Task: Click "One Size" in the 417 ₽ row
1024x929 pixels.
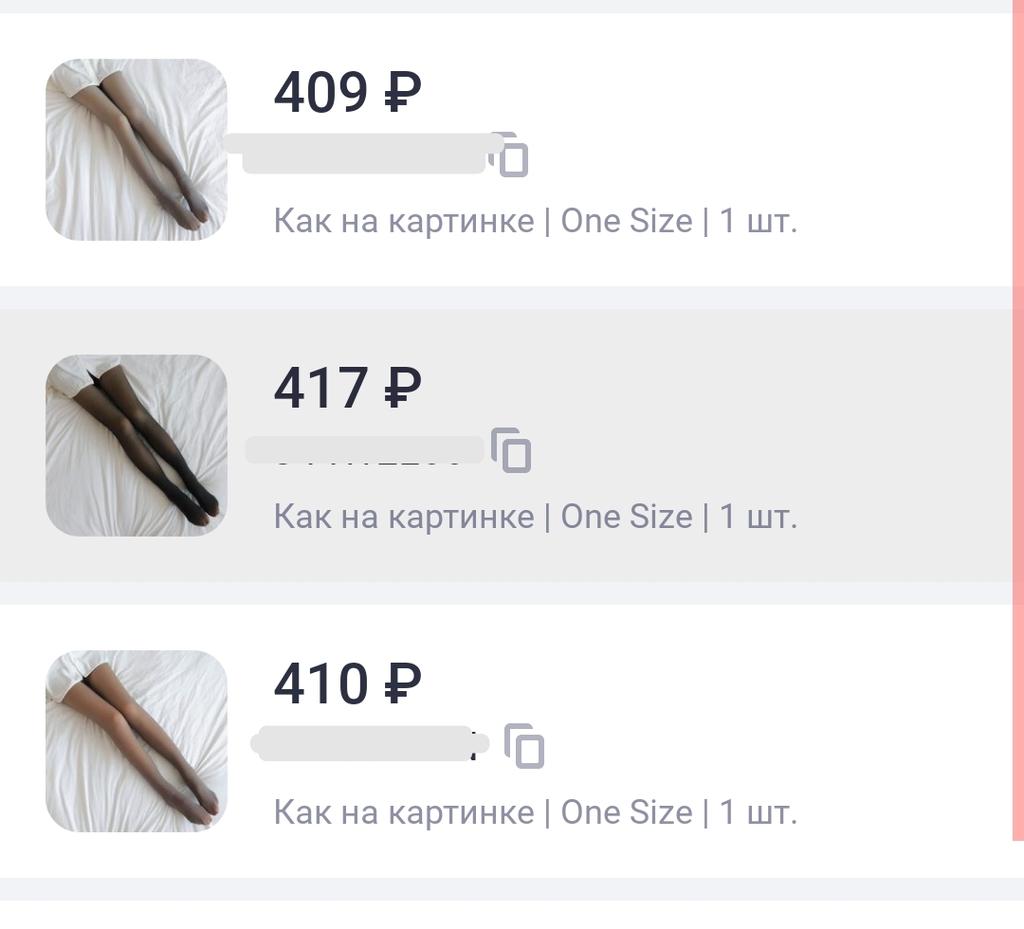Action: tap(626, 517)
